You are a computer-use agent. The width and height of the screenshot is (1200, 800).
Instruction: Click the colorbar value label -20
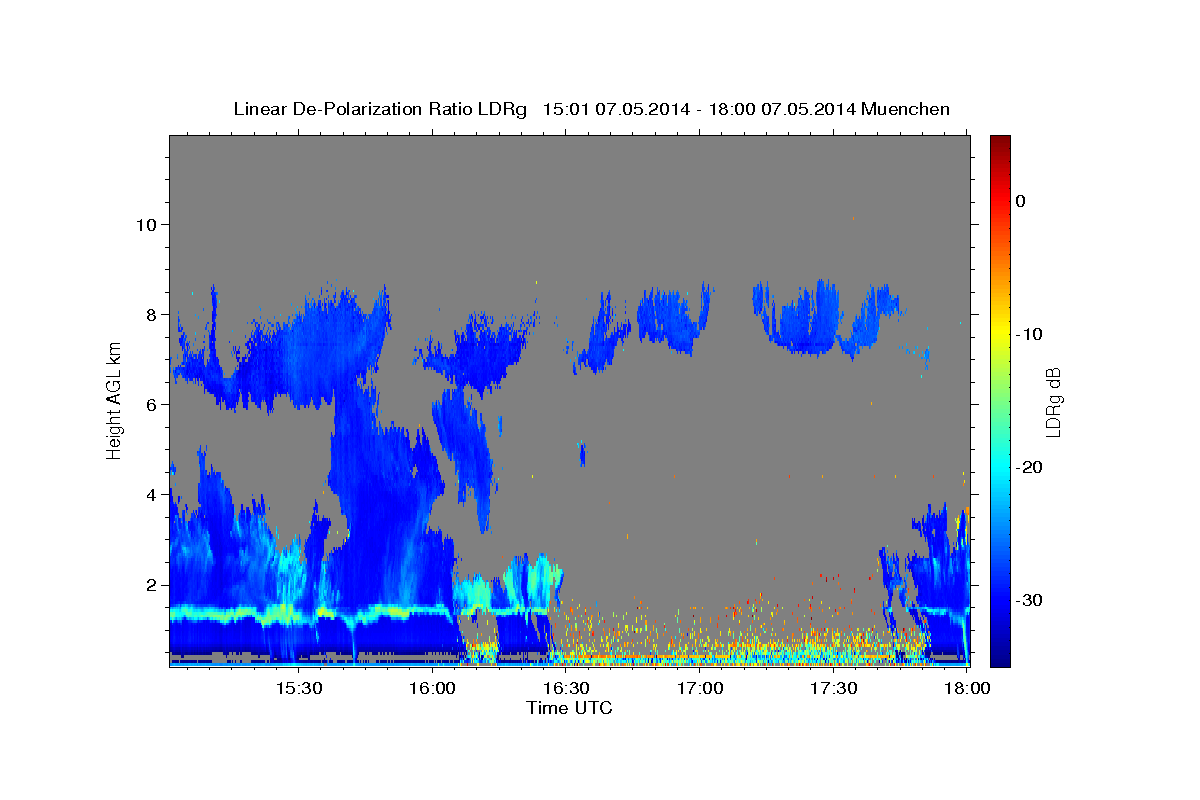1029,467
